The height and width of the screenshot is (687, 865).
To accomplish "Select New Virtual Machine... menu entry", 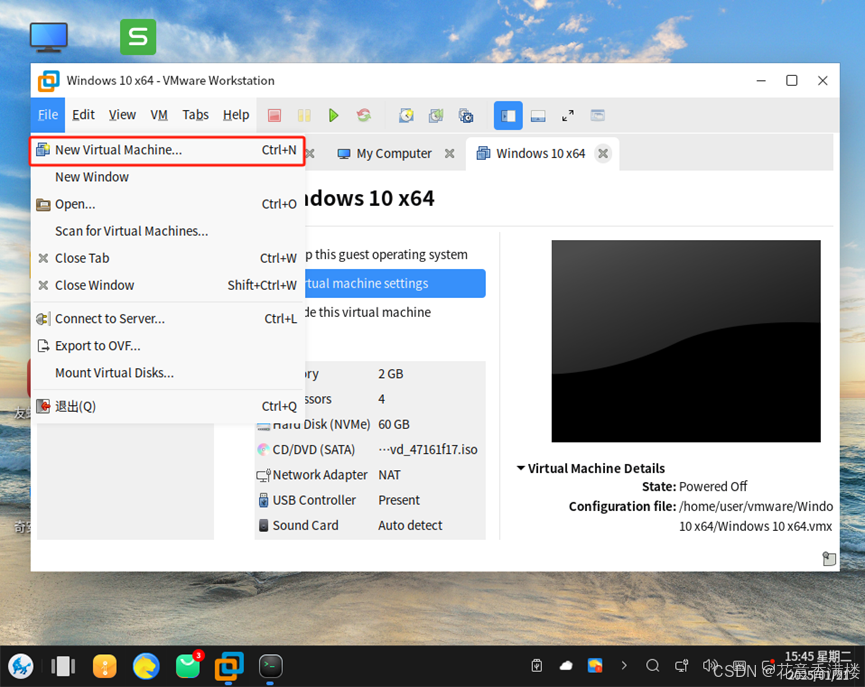I will click(x=167, y=150).
